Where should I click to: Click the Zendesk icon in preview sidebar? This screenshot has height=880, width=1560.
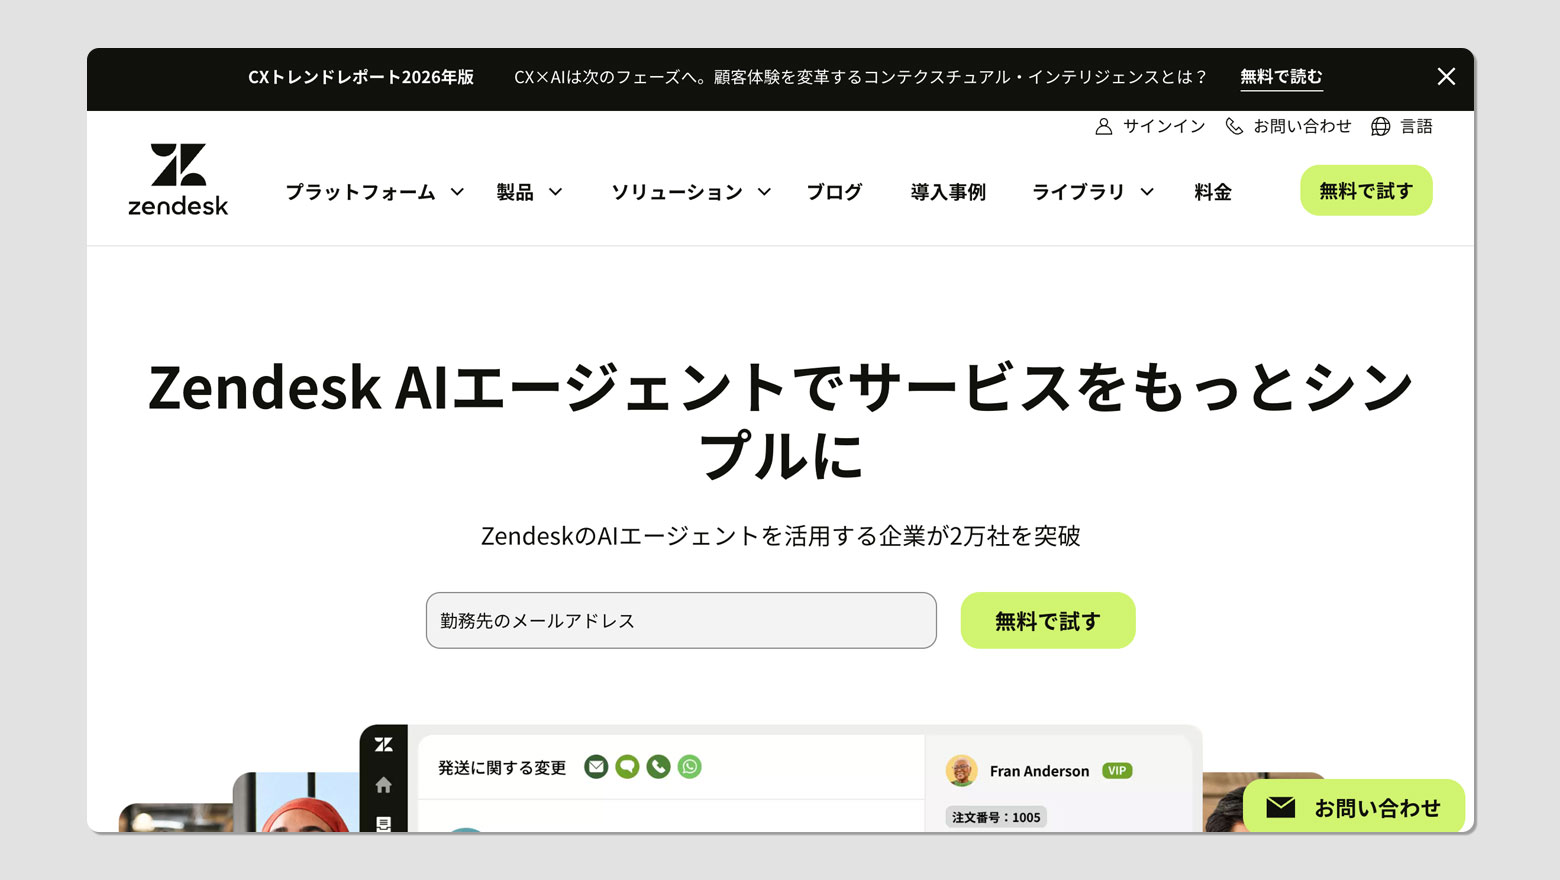click(x=384, y=745)
